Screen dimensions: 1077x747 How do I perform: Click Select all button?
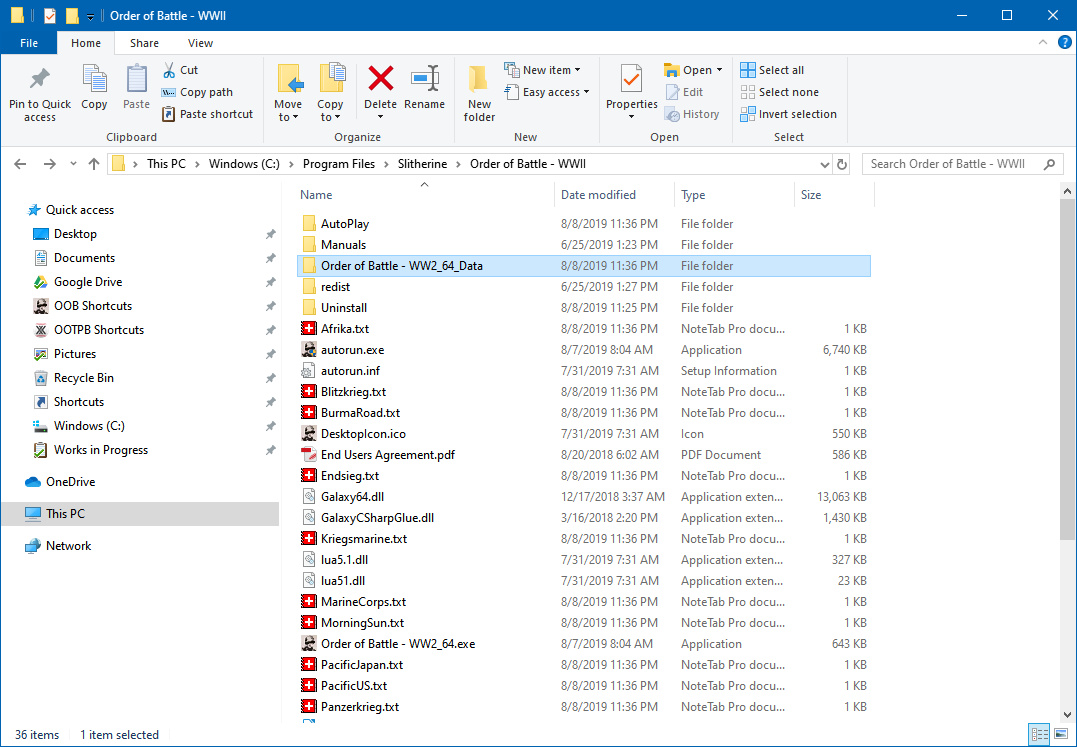[x=772, y=70]
